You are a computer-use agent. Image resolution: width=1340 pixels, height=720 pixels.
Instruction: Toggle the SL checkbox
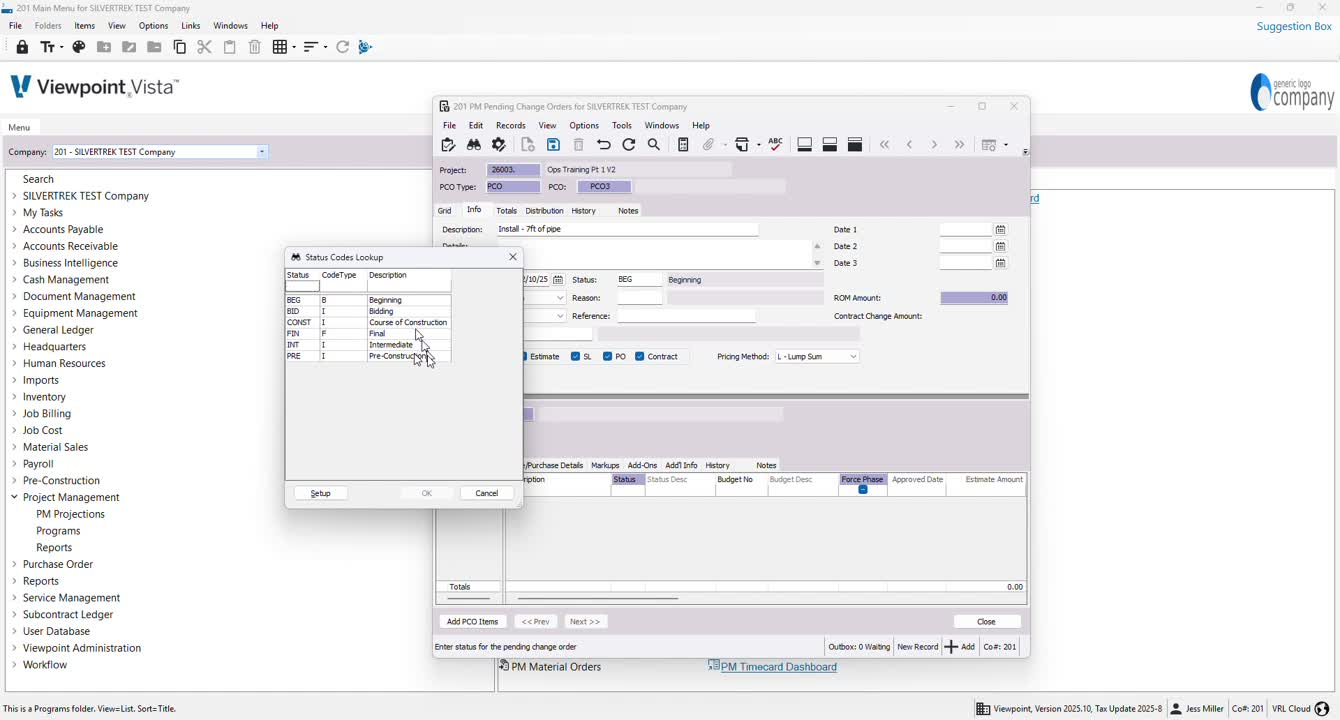(x=575, y=356)
